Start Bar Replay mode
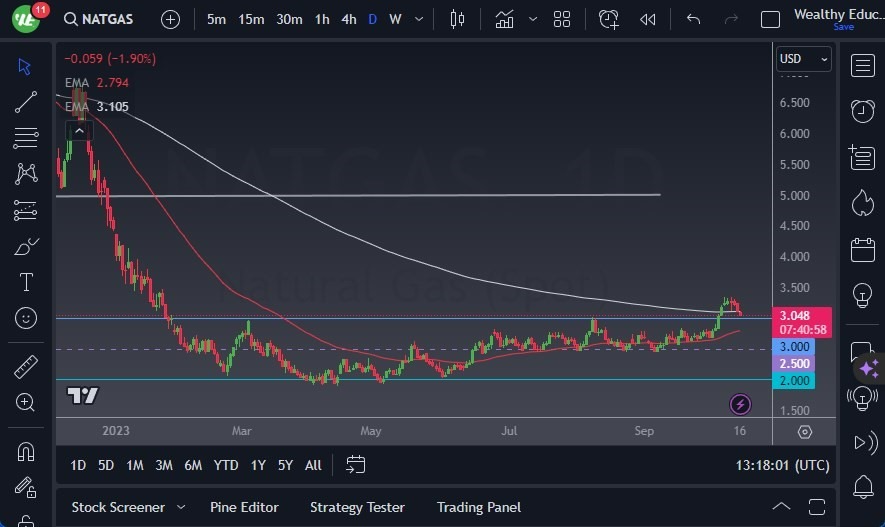The image size is (885, 527). coord(648,19)
